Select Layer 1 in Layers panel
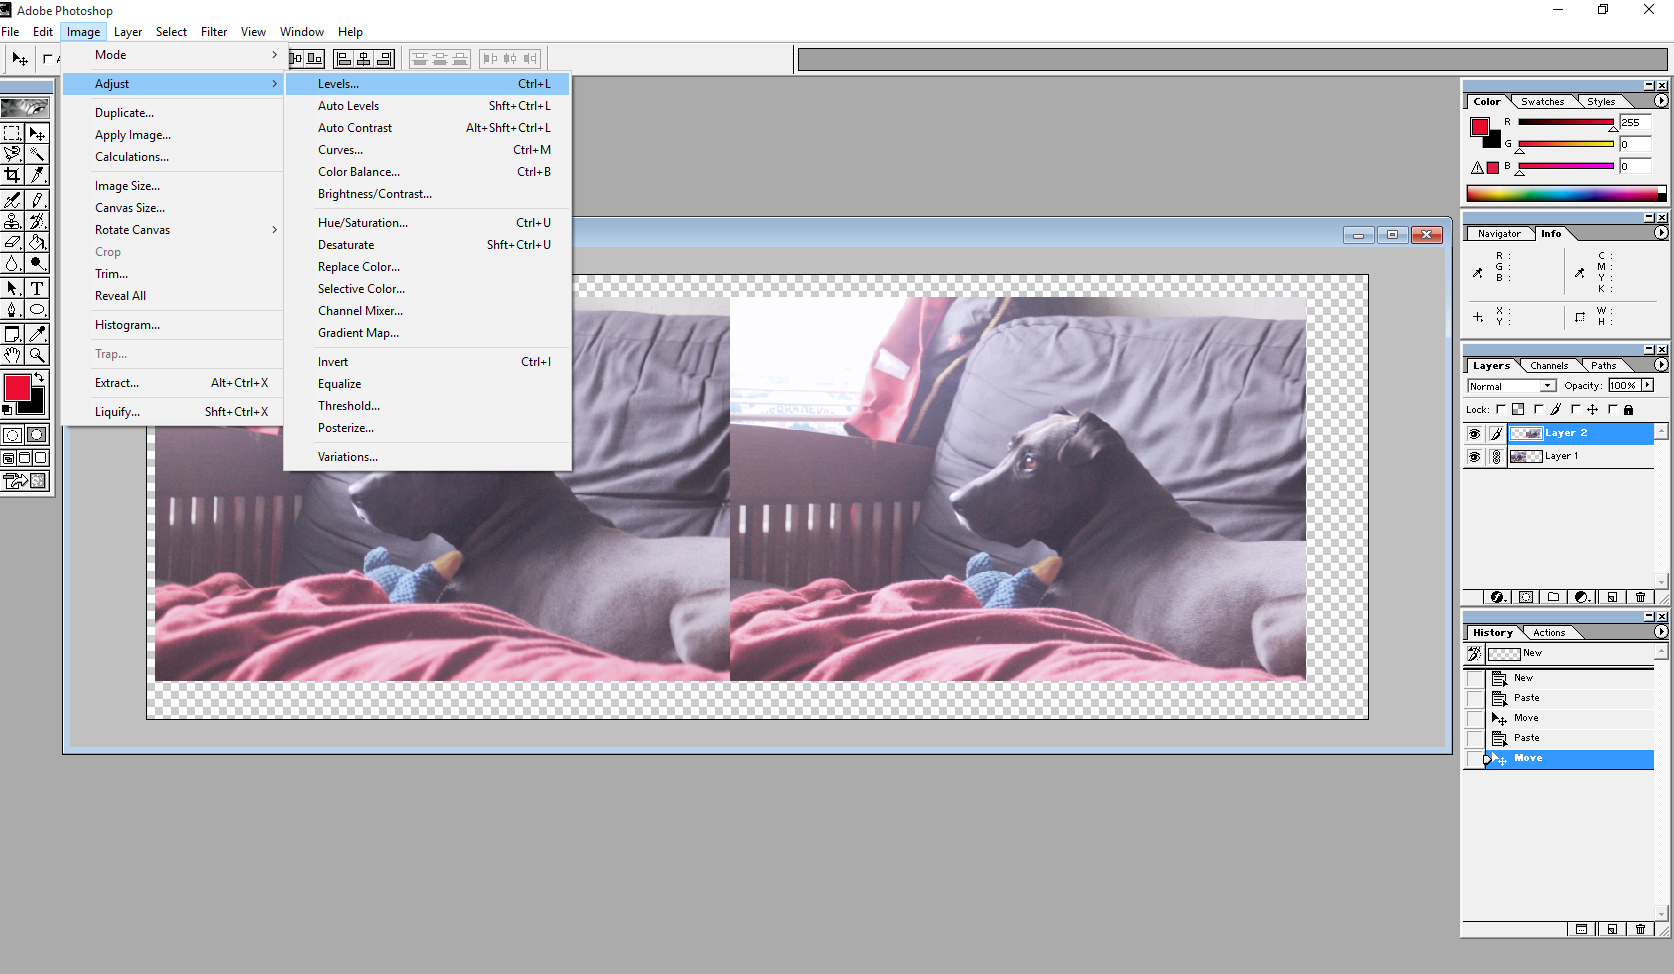Viewport: 1674px width, 974px height. (1580, 457)
